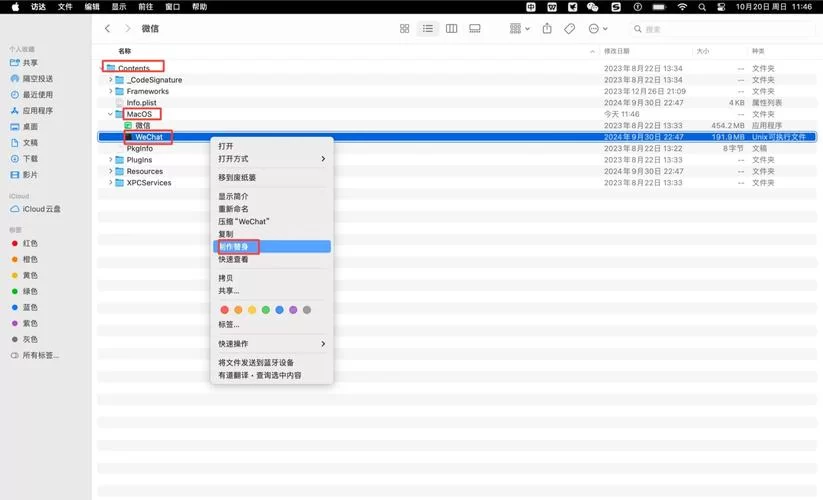
Task: Open the 文件 menu in menu bar
Action: [x=65, y=7]
